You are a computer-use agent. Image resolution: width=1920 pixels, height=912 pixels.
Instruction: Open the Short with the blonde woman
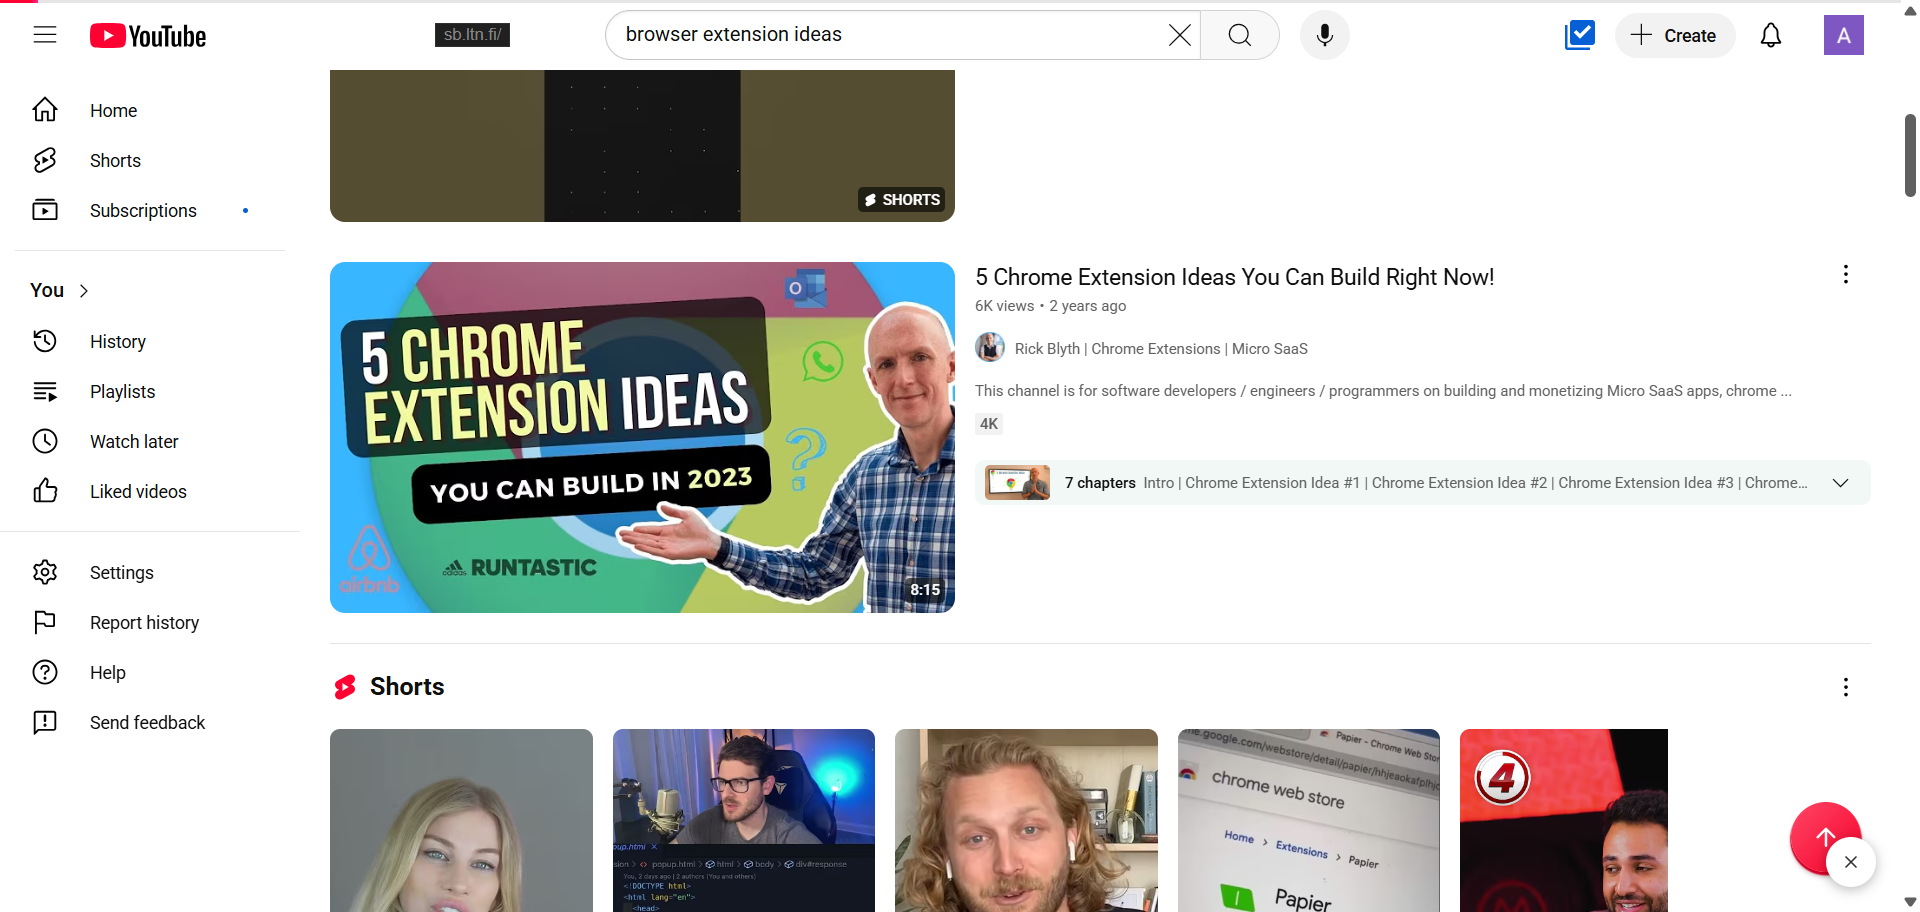click(461, 820)
